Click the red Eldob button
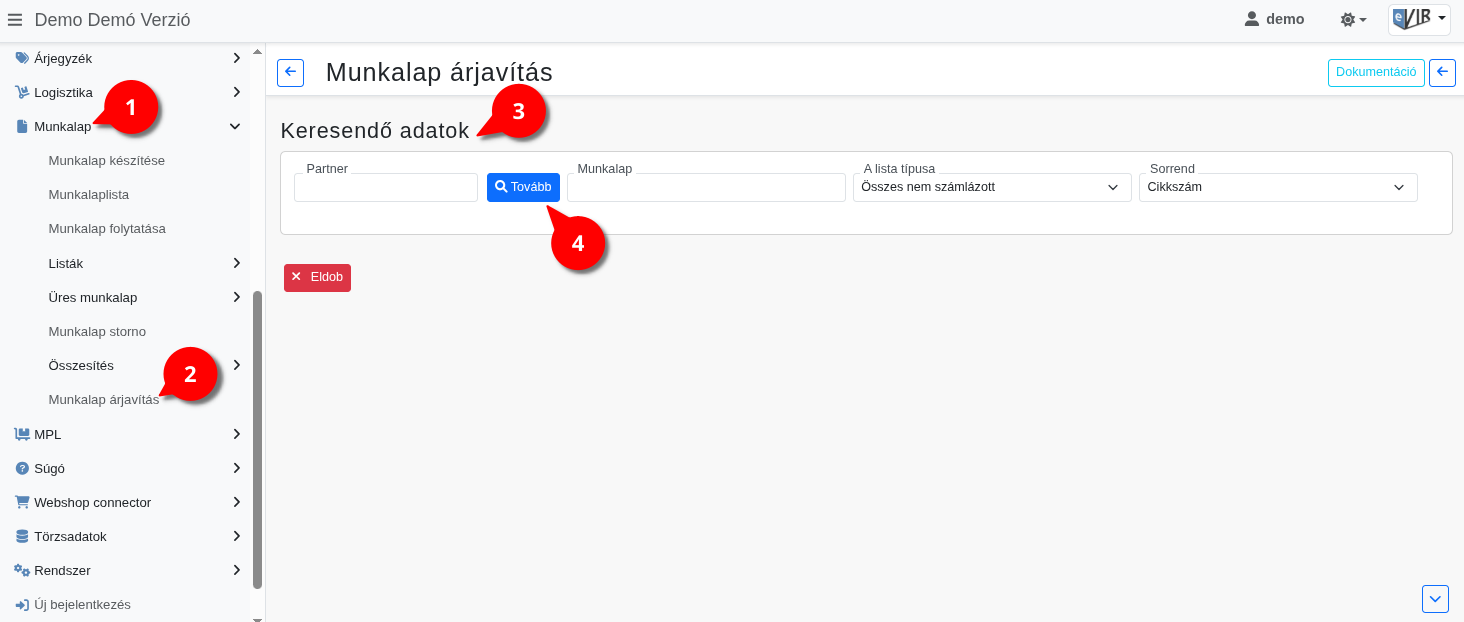This screenshot has height=622, width=1464. point(317,277)
